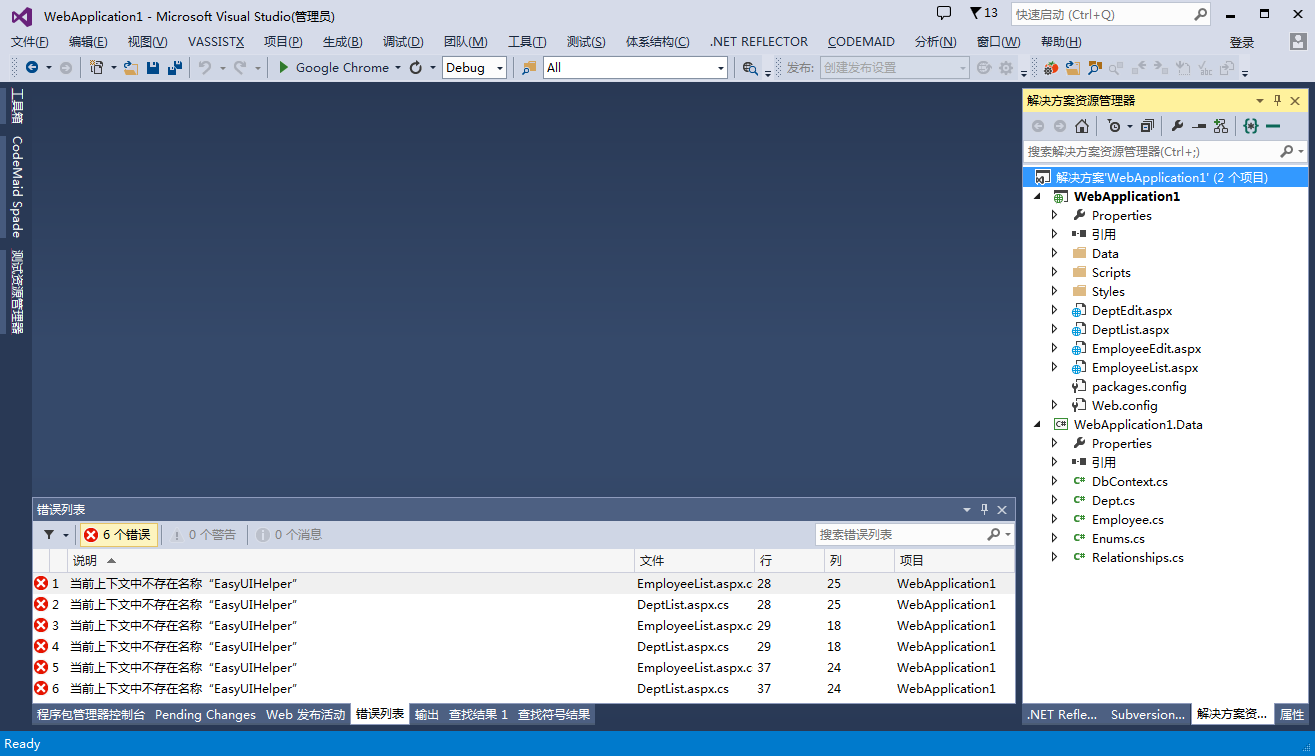The image size is (1315, 756).
Task: Click the refresh browser icon
Action: (417, 67)
